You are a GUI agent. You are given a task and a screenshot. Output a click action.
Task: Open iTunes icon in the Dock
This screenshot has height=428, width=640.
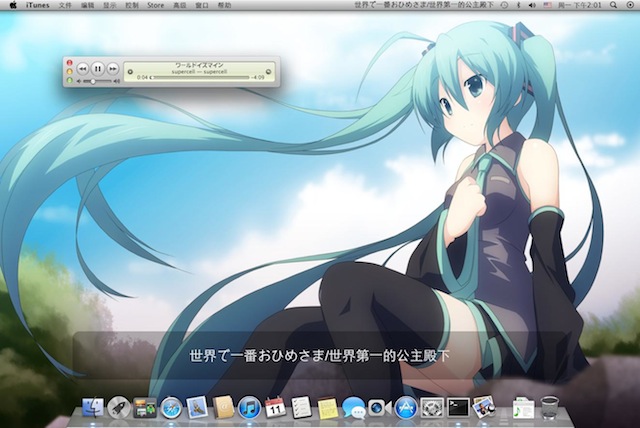pyautogui.click(x=249, y=407)
